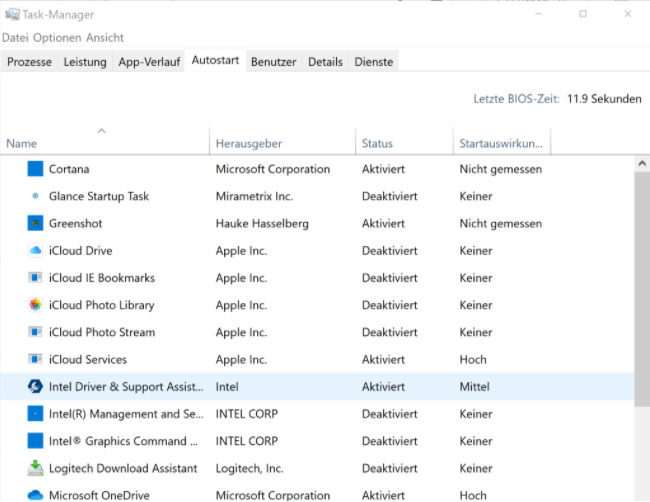650x502 pixels.
Task: Click the iCloud IE Bookmarks icon
Action: [x=35, y=277]
